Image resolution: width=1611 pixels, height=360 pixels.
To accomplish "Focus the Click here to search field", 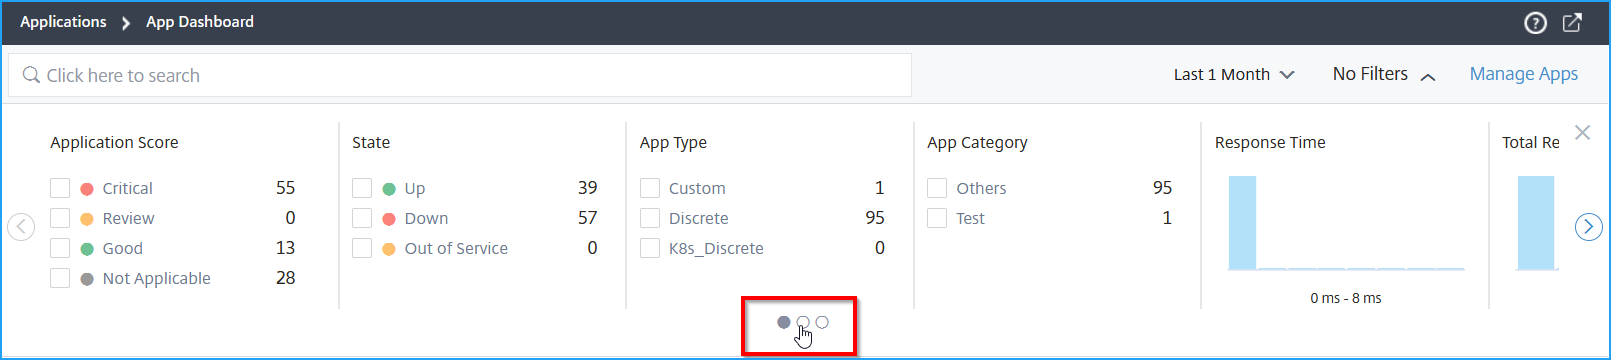I will point(460,75).
